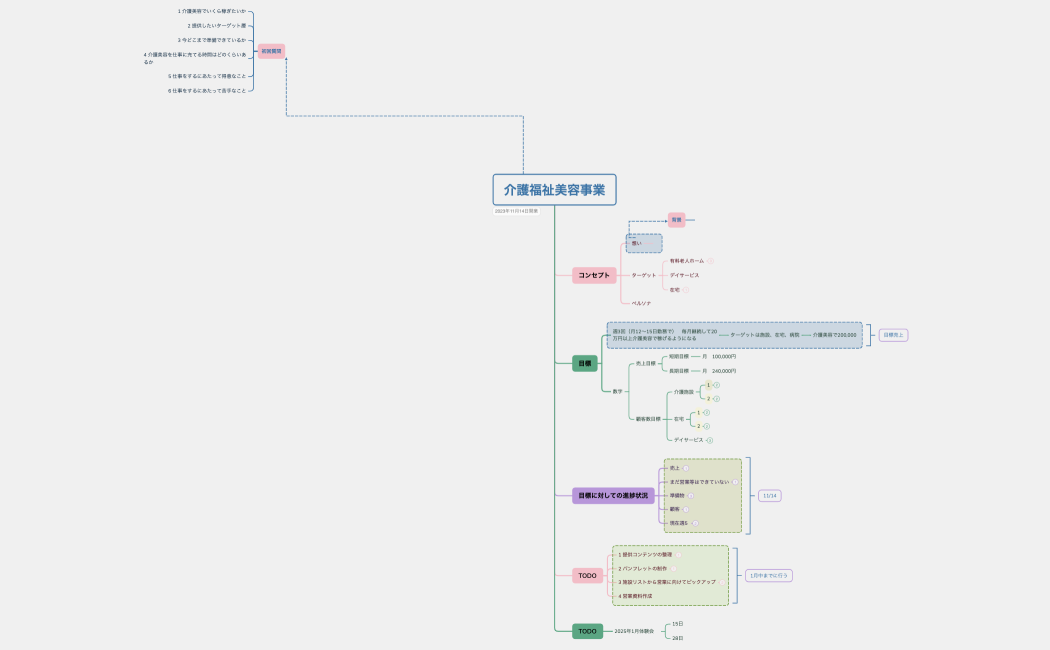Expand the collapsed デイサービス count under 顧客数目標
This screenshot has width=1050, height=650.
[710, 440]
